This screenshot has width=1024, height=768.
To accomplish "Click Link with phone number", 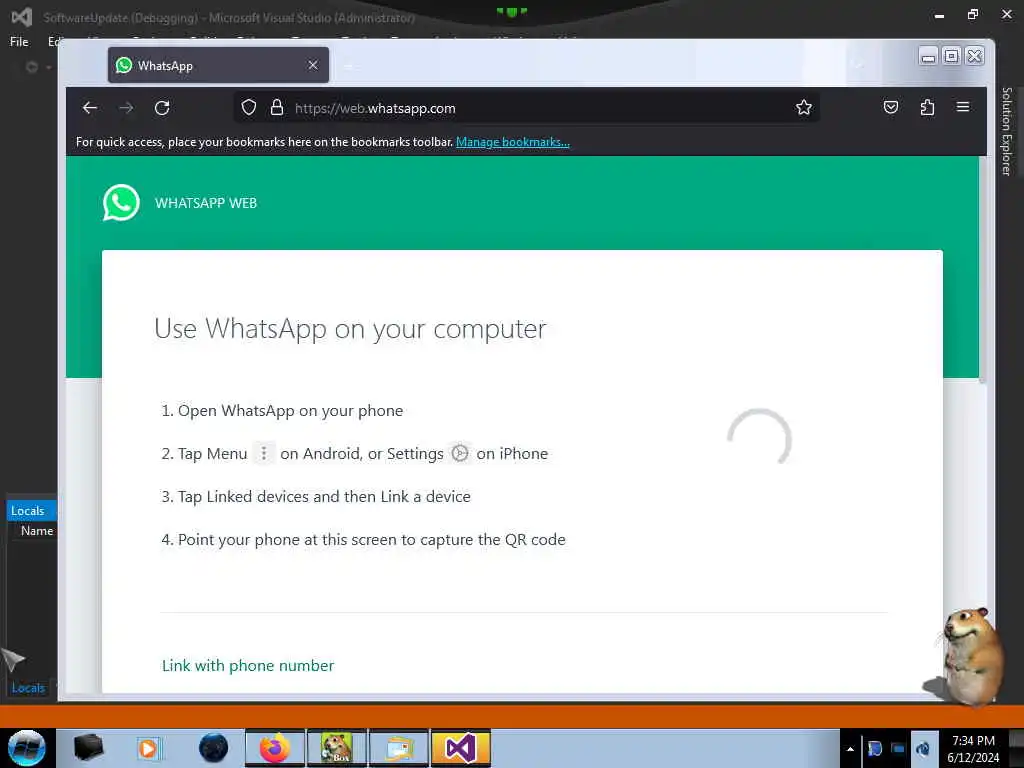I will coord(248,665).
